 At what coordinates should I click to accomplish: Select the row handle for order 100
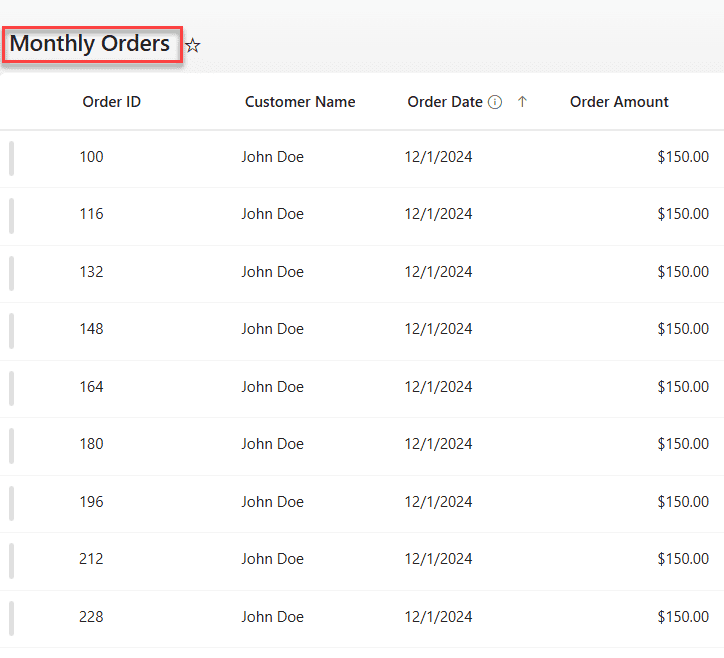tap(12, 158)
